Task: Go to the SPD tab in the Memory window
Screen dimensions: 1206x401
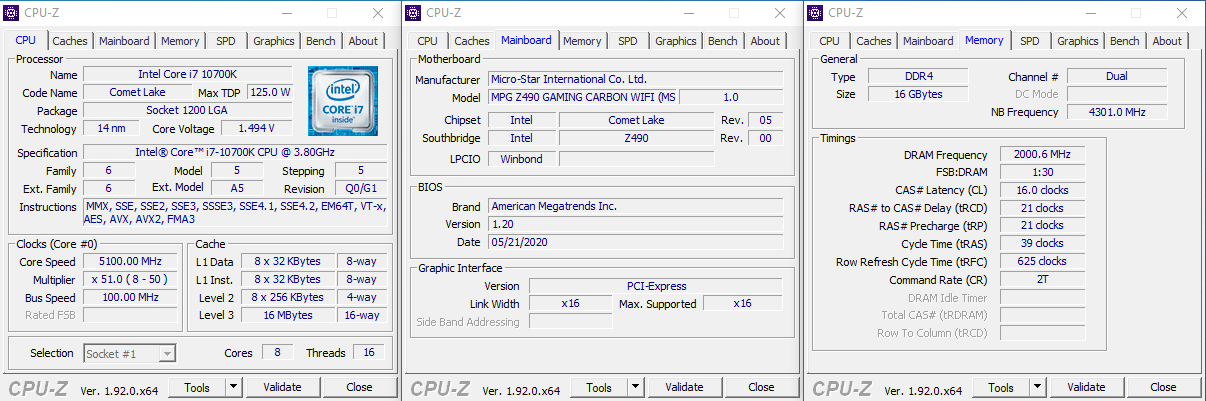Action: click(1030, 41)
